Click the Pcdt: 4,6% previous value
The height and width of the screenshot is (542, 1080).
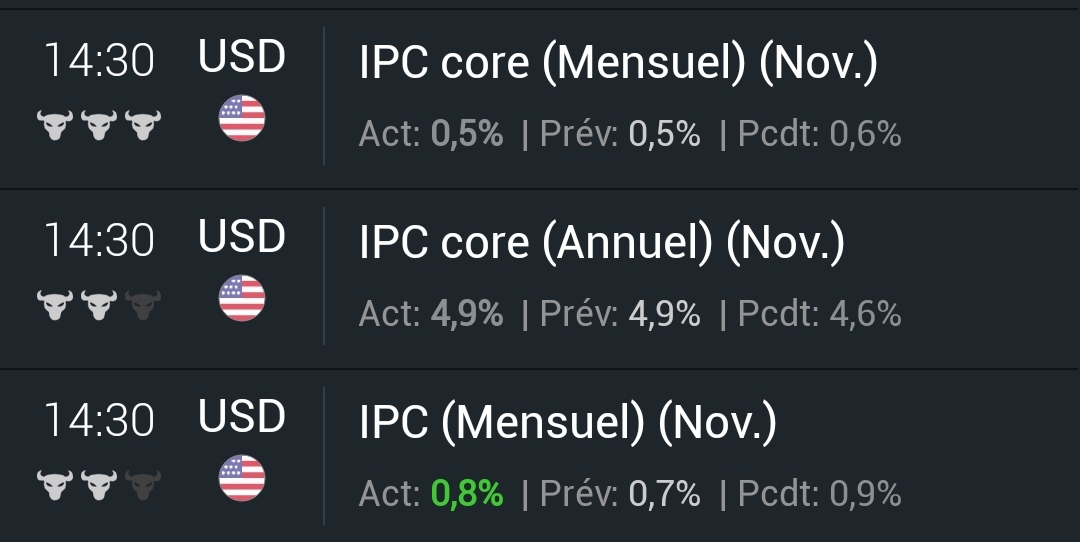pyautogui.click(x=819, y=313)
